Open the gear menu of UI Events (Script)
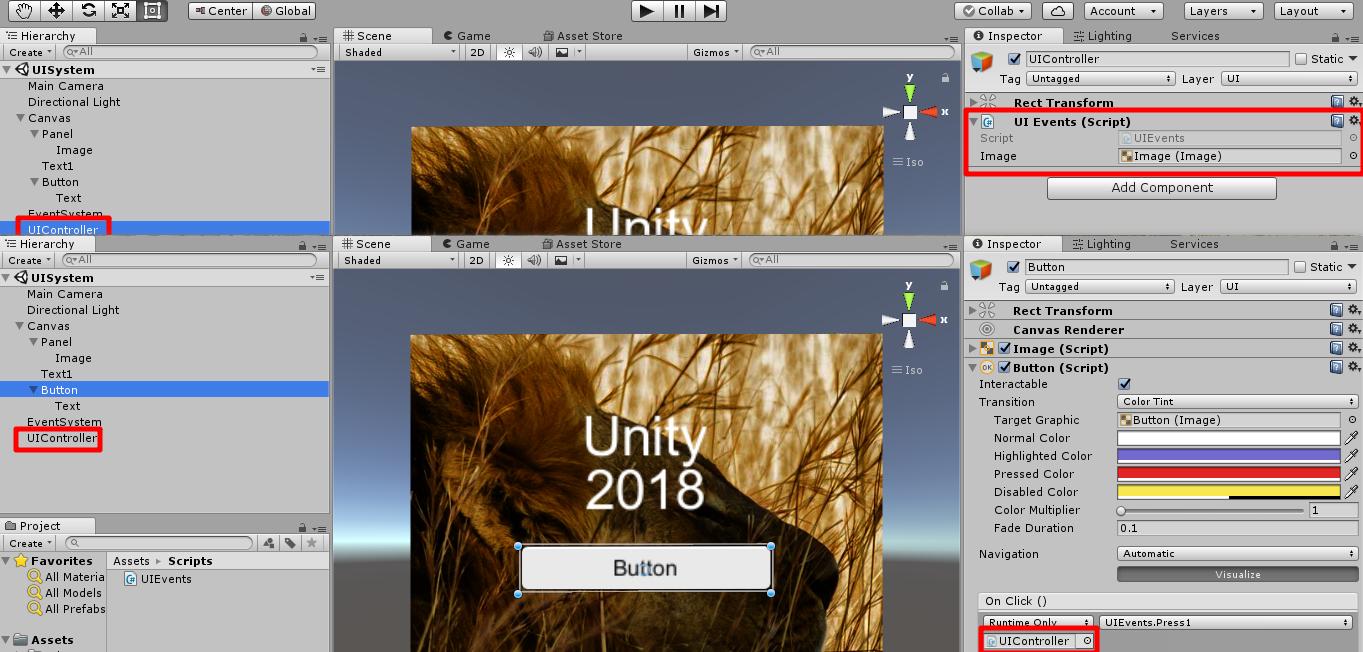 point(1354,121)
